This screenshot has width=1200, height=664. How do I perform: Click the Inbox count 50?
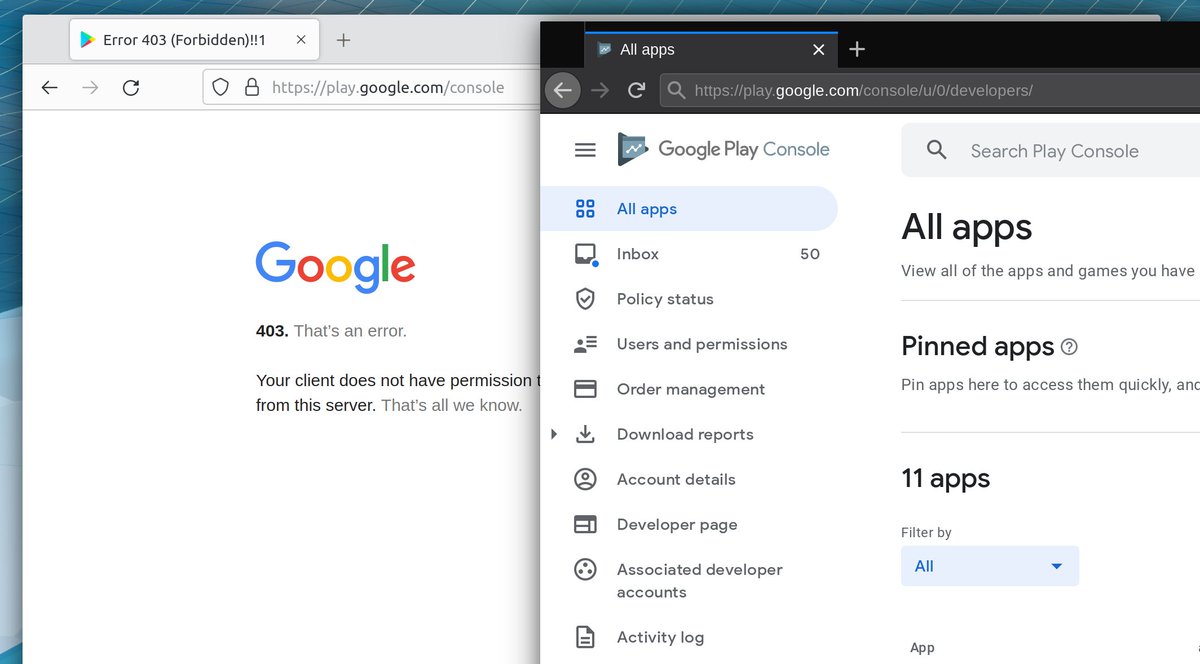[810, 254]
